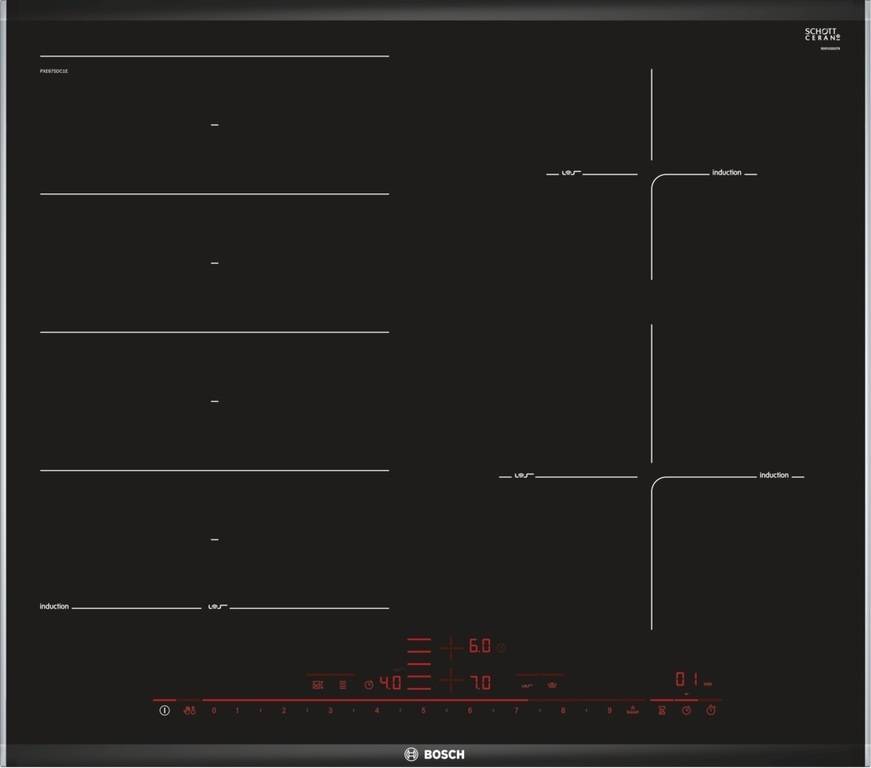
Task: Tap the timer display showing 01
Action: click(x=687, y=679)
